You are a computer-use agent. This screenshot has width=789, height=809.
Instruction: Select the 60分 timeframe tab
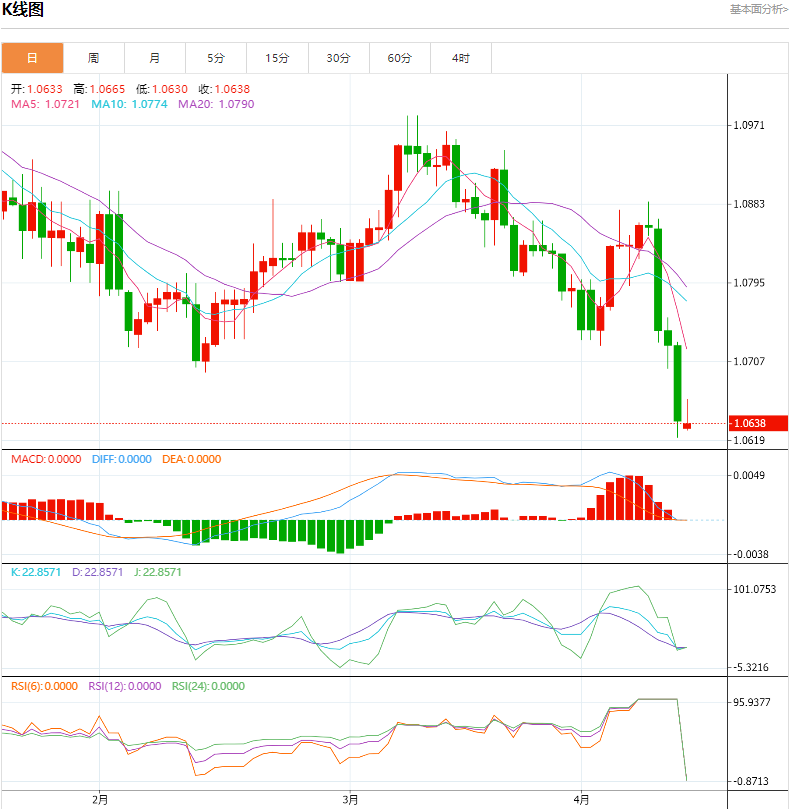tap(400, 58)
